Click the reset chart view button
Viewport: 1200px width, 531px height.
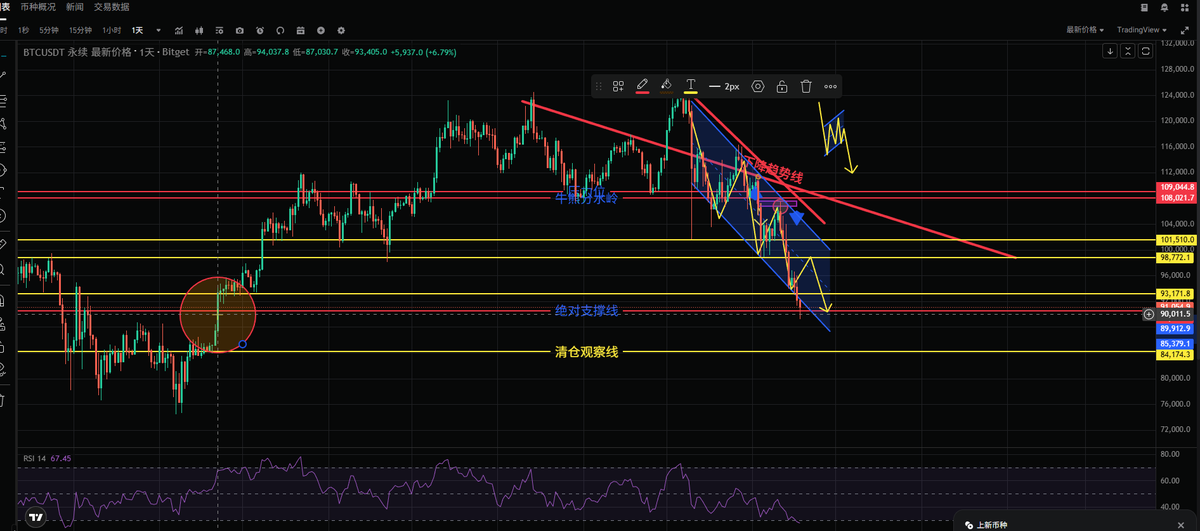[1145, 51]
